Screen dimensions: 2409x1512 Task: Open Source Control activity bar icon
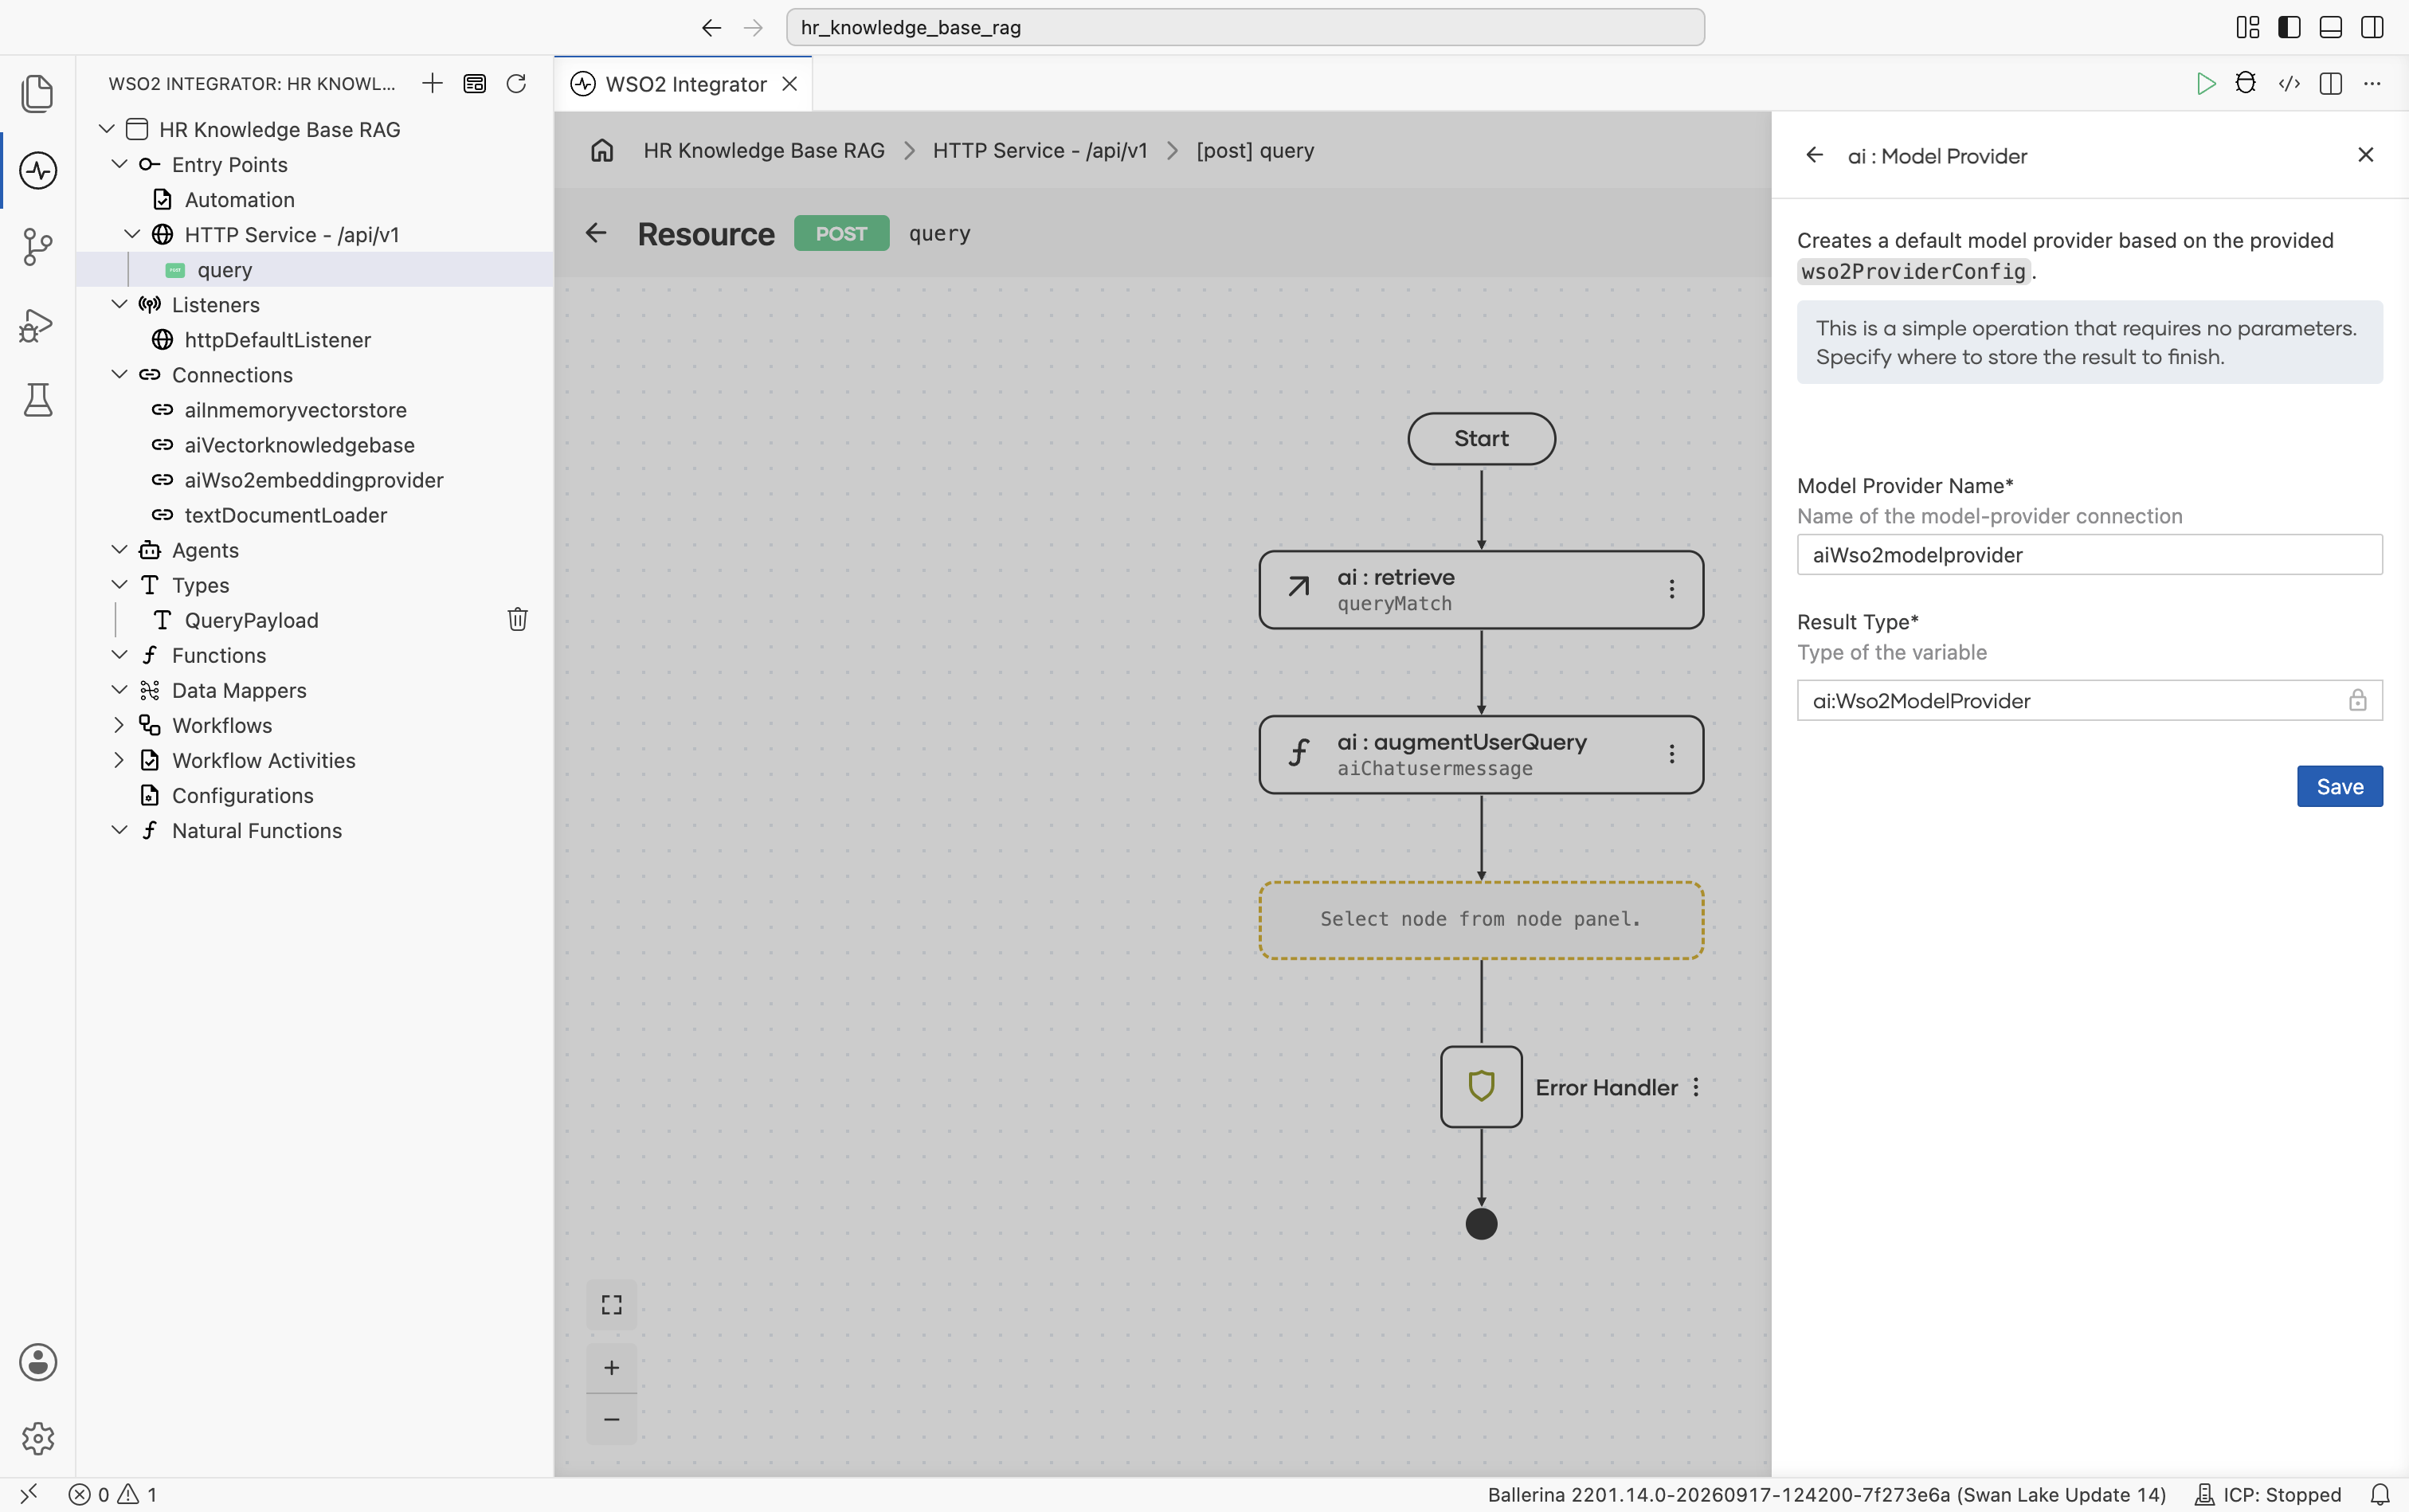tap(38, 246)
